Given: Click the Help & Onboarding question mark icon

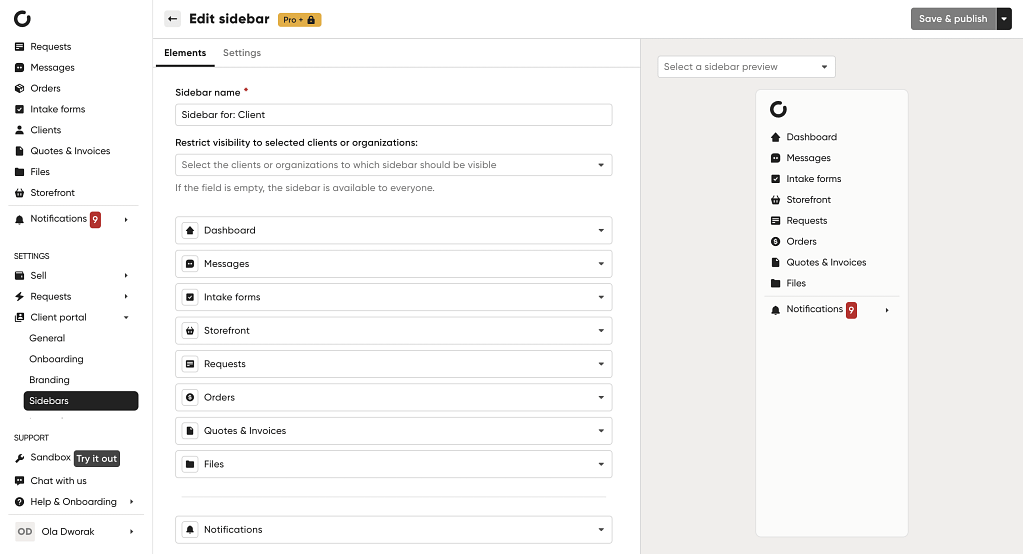Looking at the screenshot, I should tap(20, 502).
